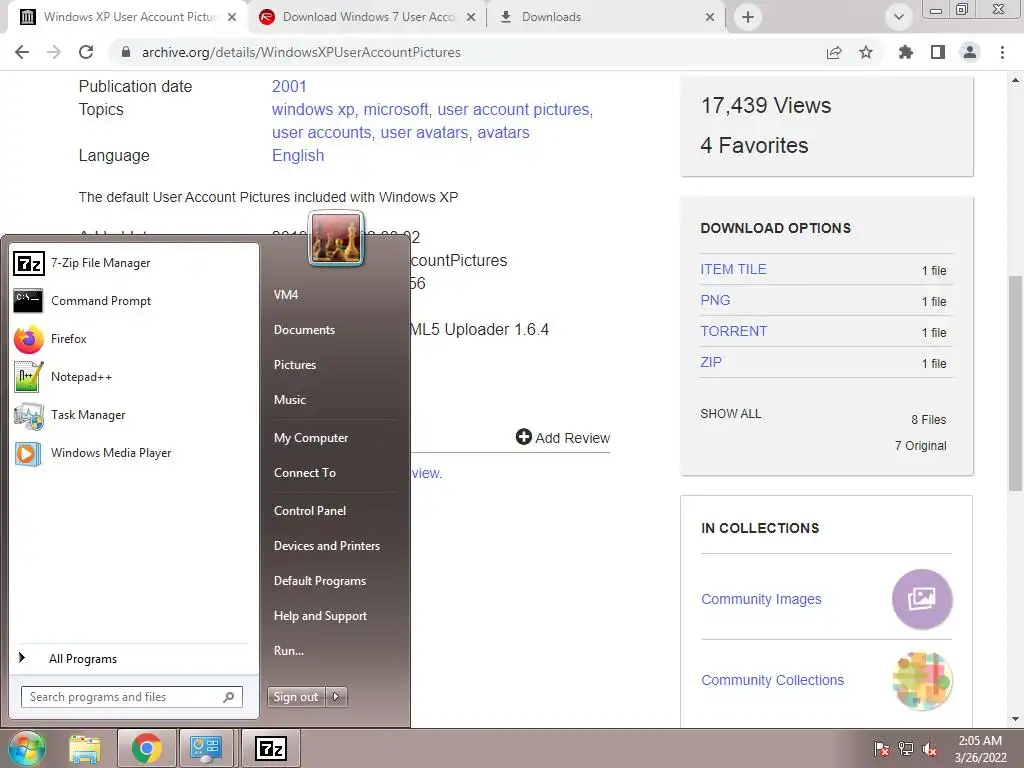1024x768 pixels.
Task: Open Documents from Start menu
Action: coord(304,330)
